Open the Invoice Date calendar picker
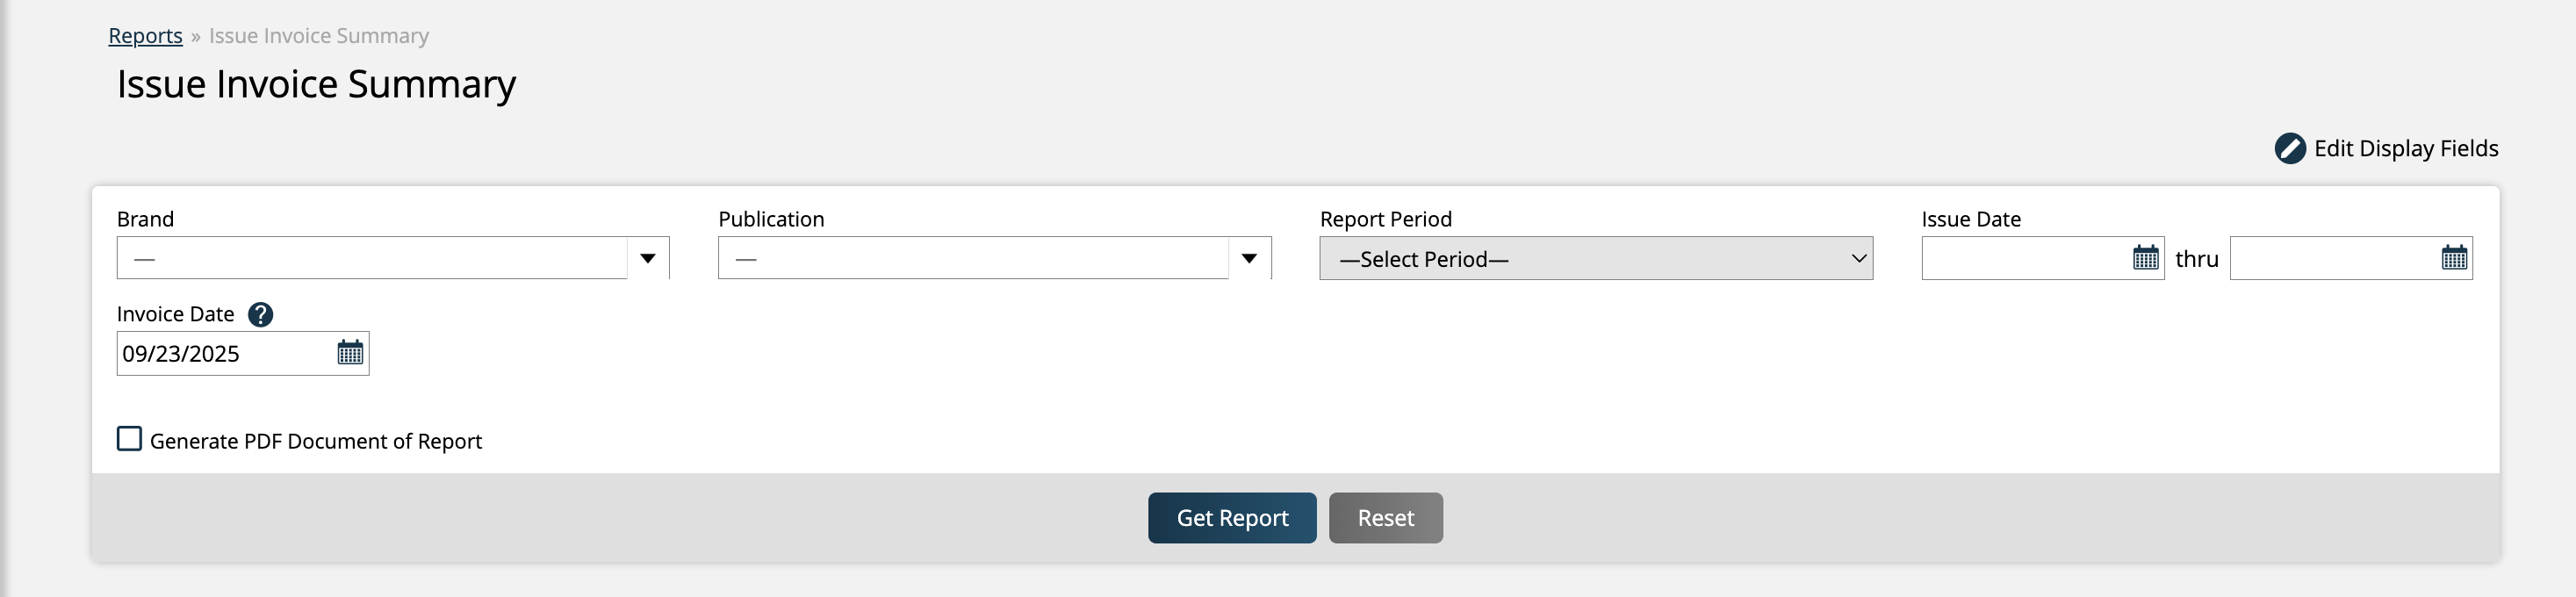 pyautogui.click(x=350, y=353)
